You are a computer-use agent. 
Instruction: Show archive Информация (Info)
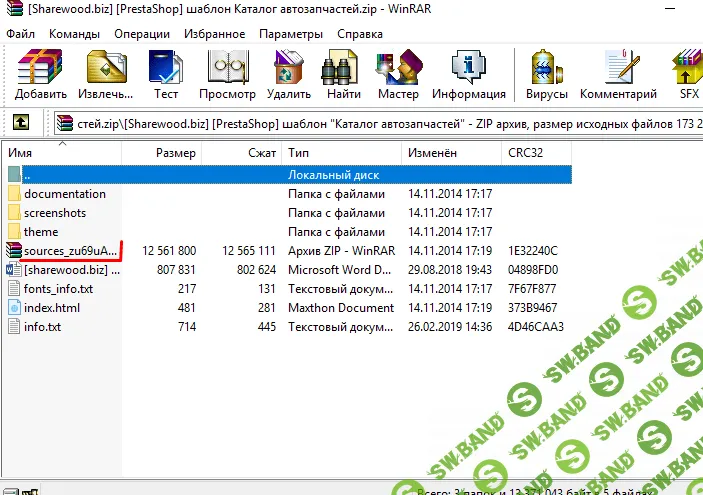point(469,67)
